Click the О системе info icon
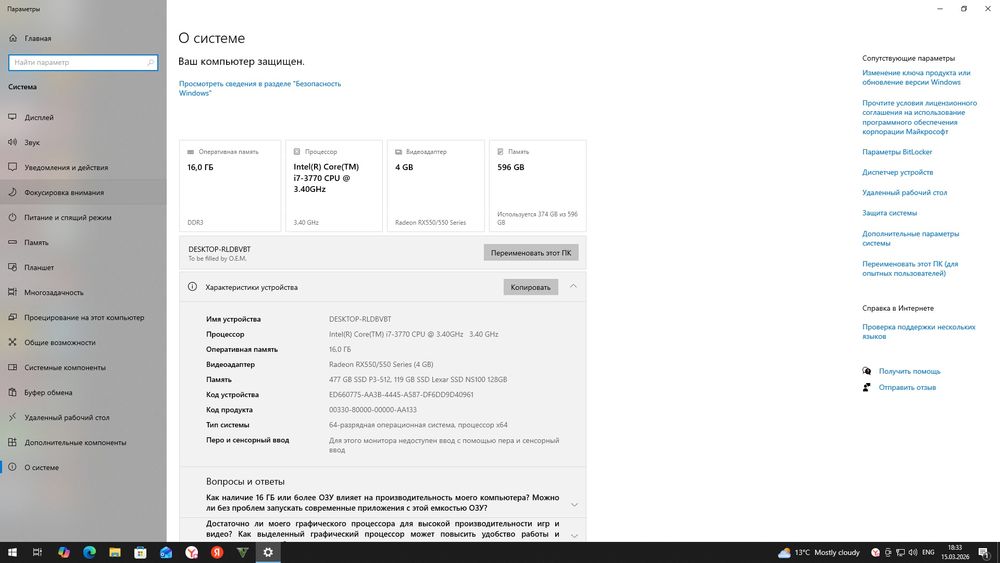 pyautogui.click(x=12, y=467)
